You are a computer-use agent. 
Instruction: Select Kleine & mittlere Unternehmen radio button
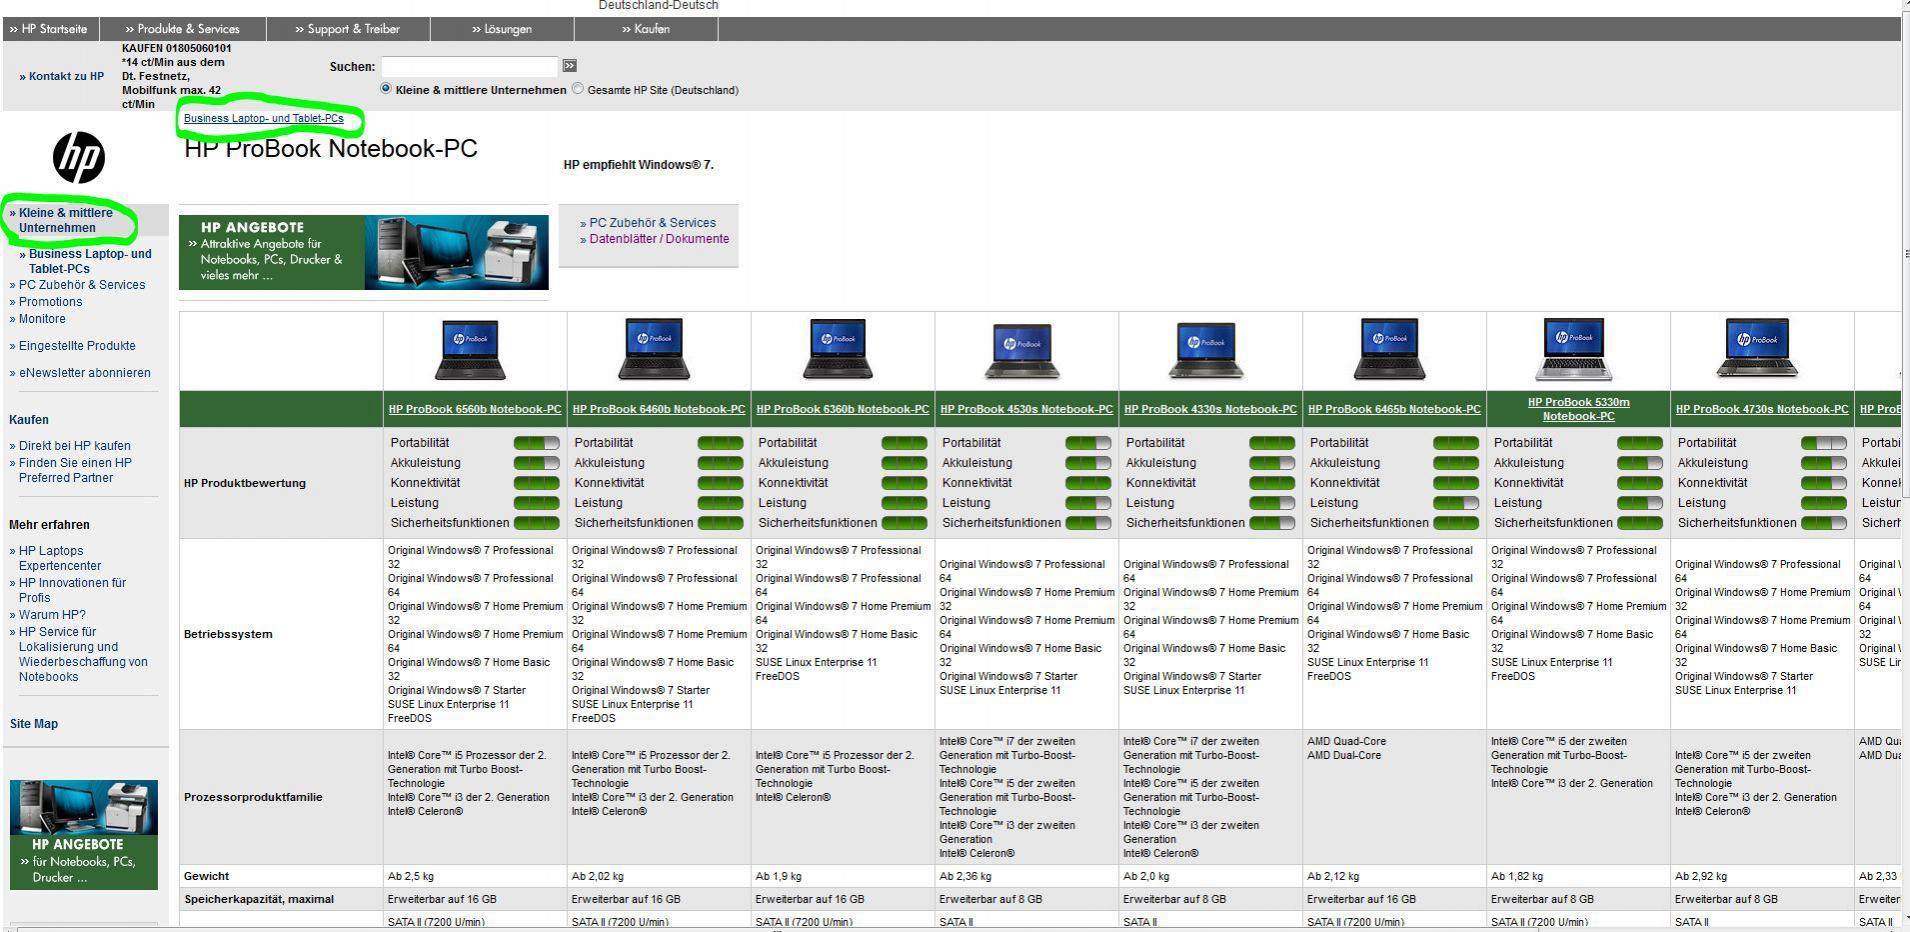[386, 89]
